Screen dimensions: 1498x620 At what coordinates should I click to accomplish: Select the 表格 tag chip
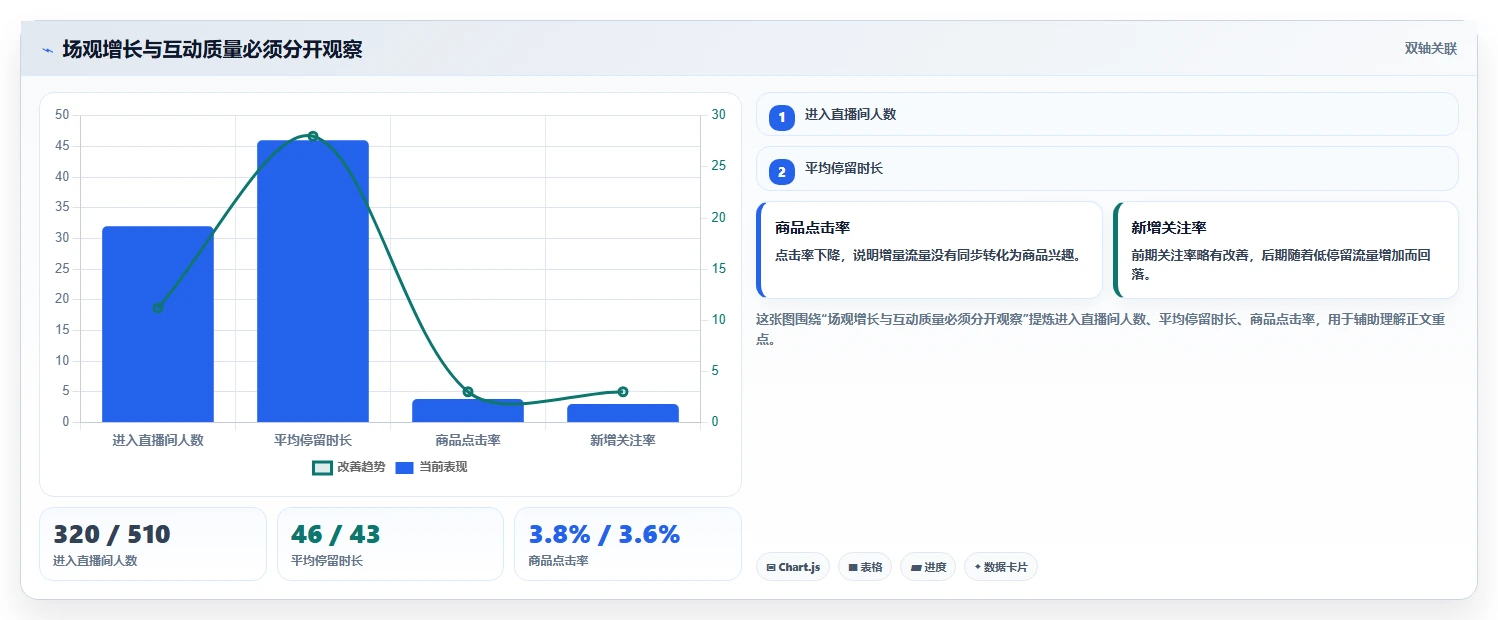click(x=865, y=567)
